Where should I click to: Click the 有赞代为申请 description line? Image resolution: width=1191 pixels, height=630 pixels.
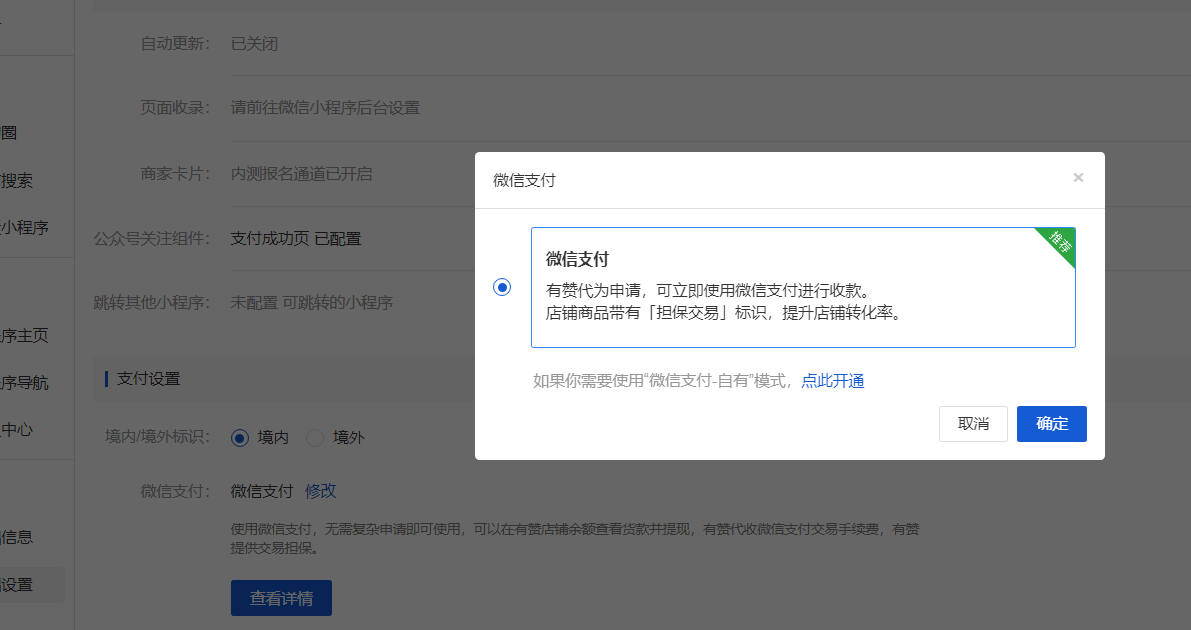pyautogui.click(x=708, y=290)
